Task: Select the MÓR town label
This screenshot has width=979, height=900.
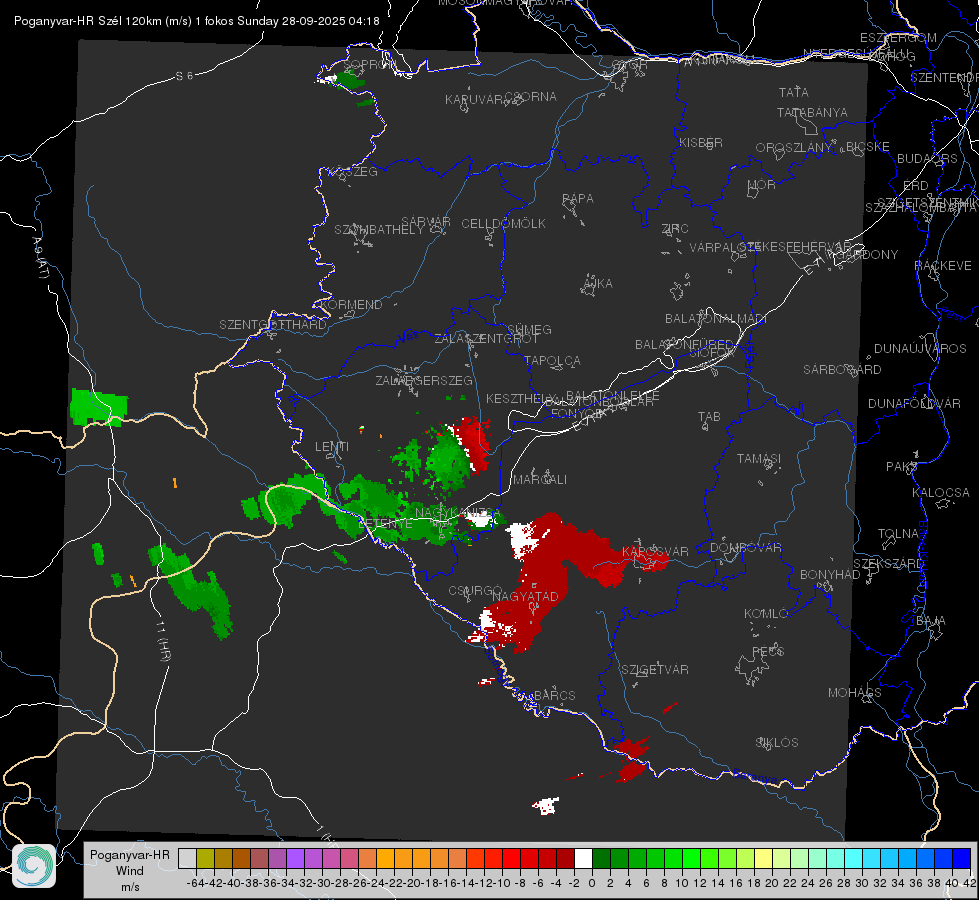Action: [762, 184]
